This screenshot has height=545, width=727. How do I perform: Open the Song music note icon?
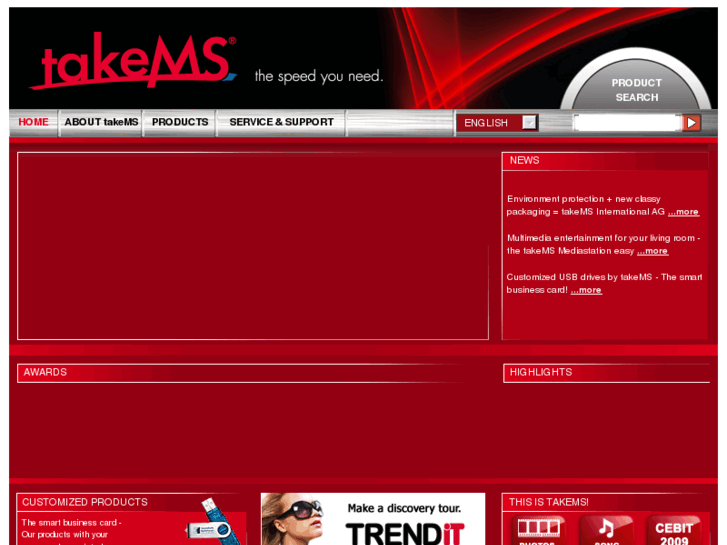[606, 530]
